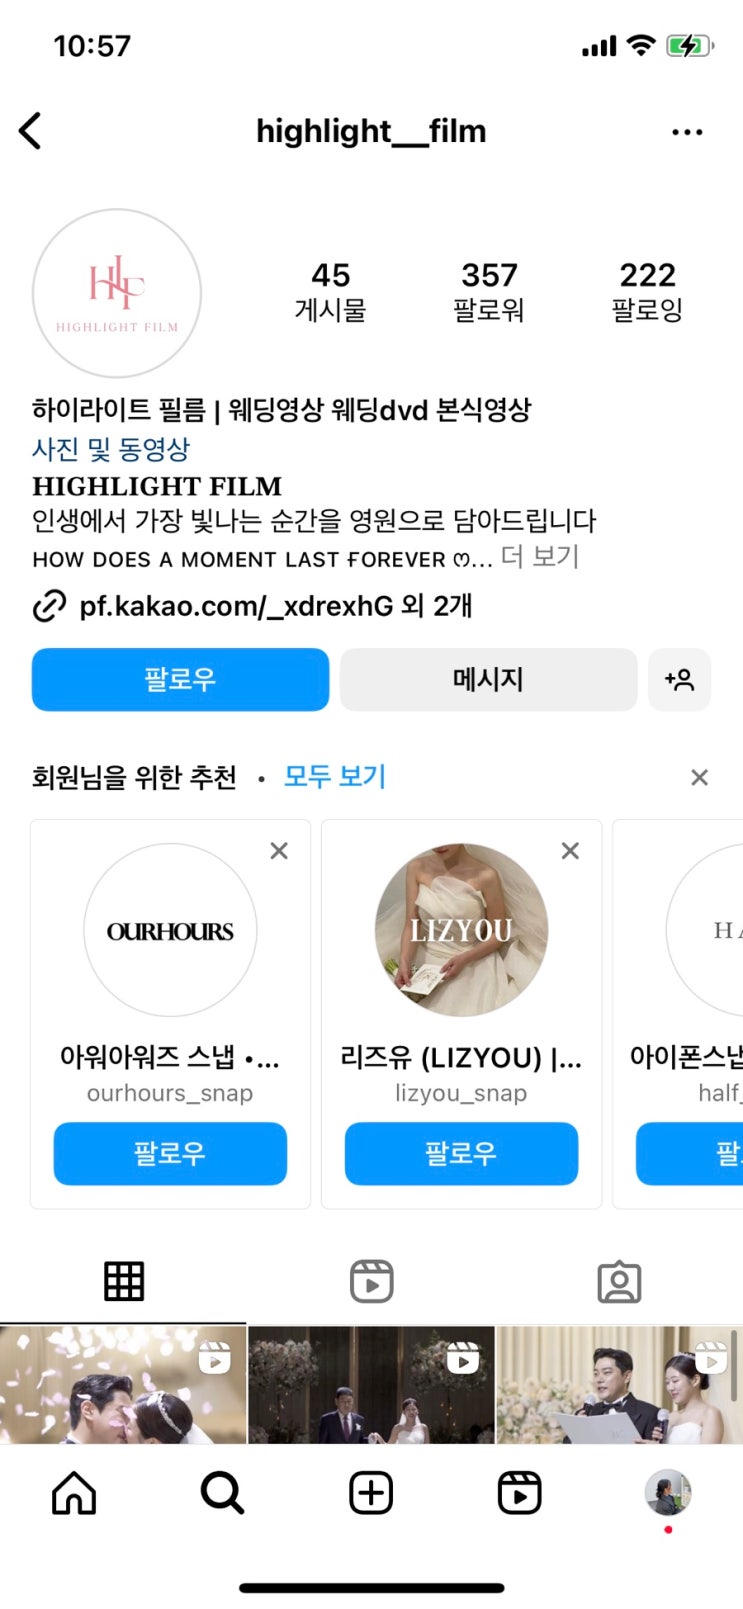This screenshot has height=1609, width=743.
Task: Expand bio with 더 보기
Action: tap(540, 557)
